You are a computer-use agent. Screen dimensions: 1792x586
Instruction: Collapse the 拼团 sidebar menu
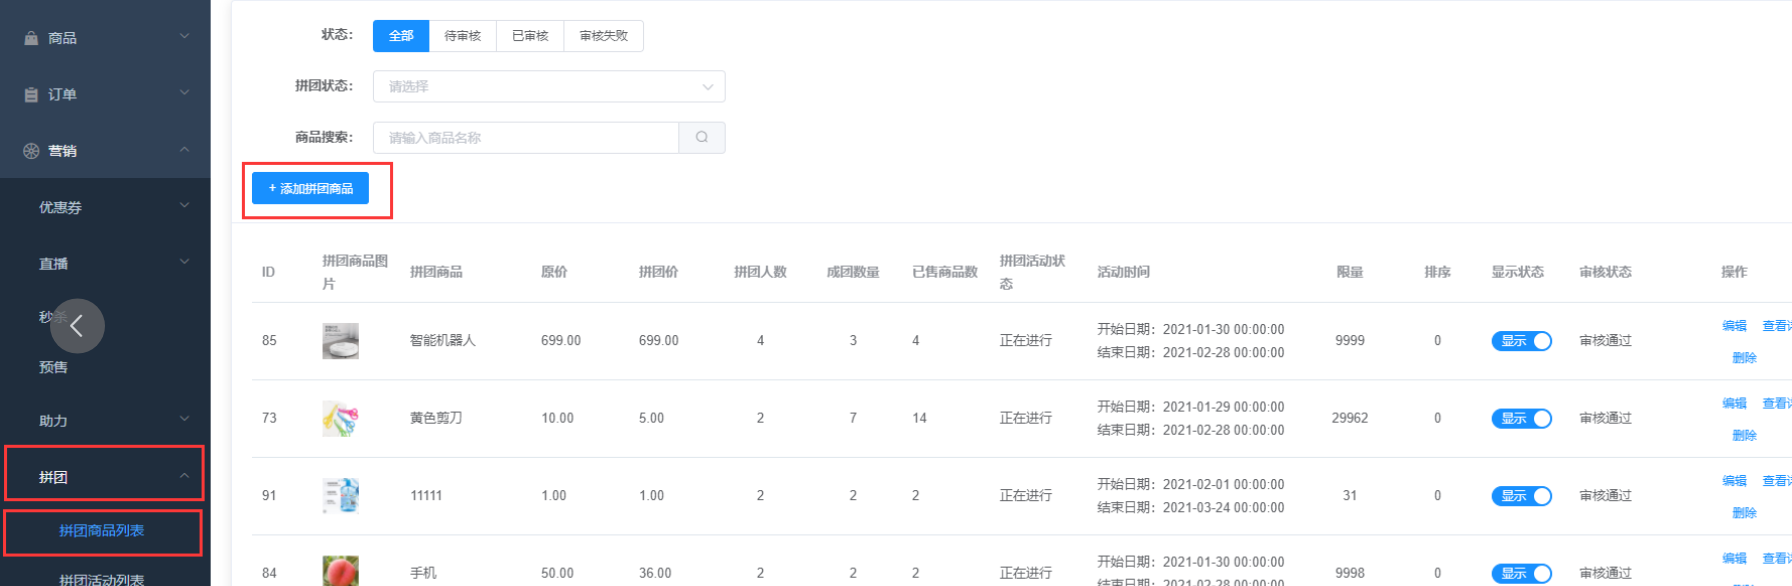(105, 474)
